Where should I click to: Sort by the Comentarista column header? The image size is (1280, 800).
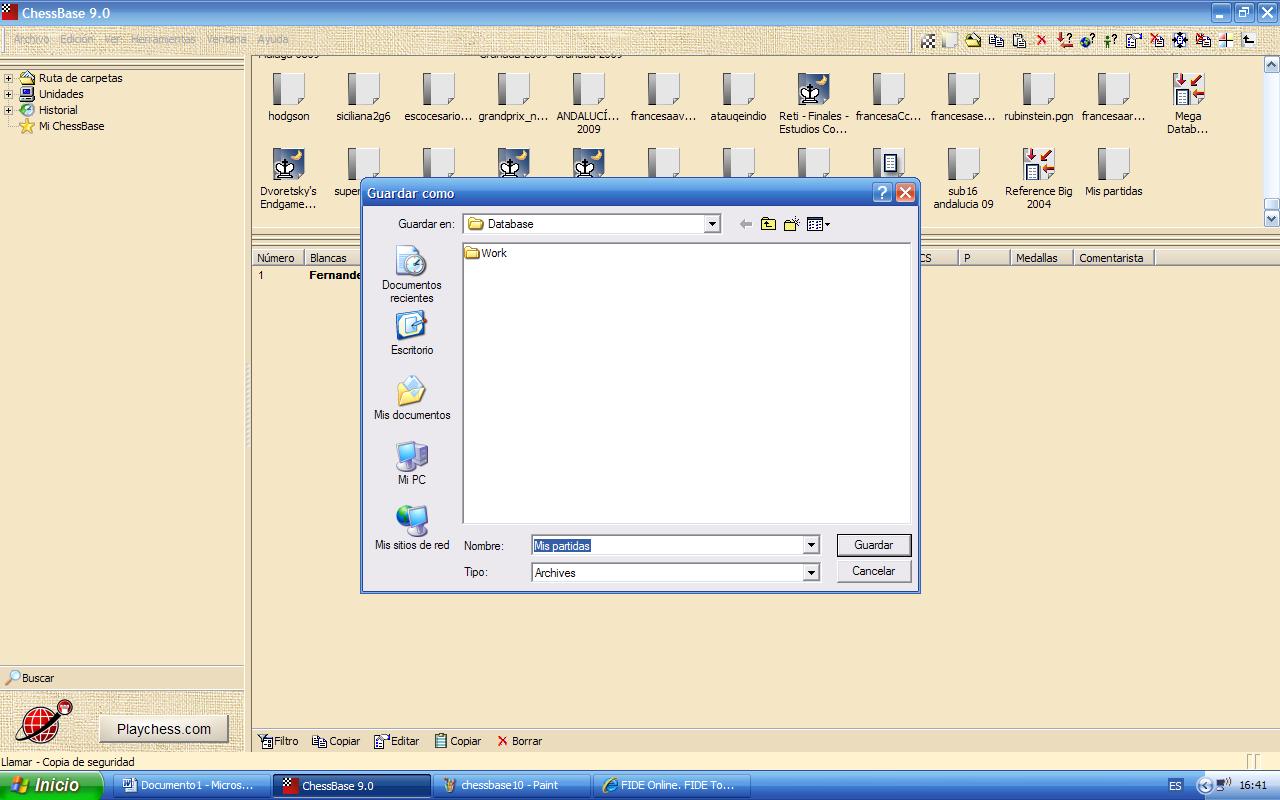[1112, 258]
